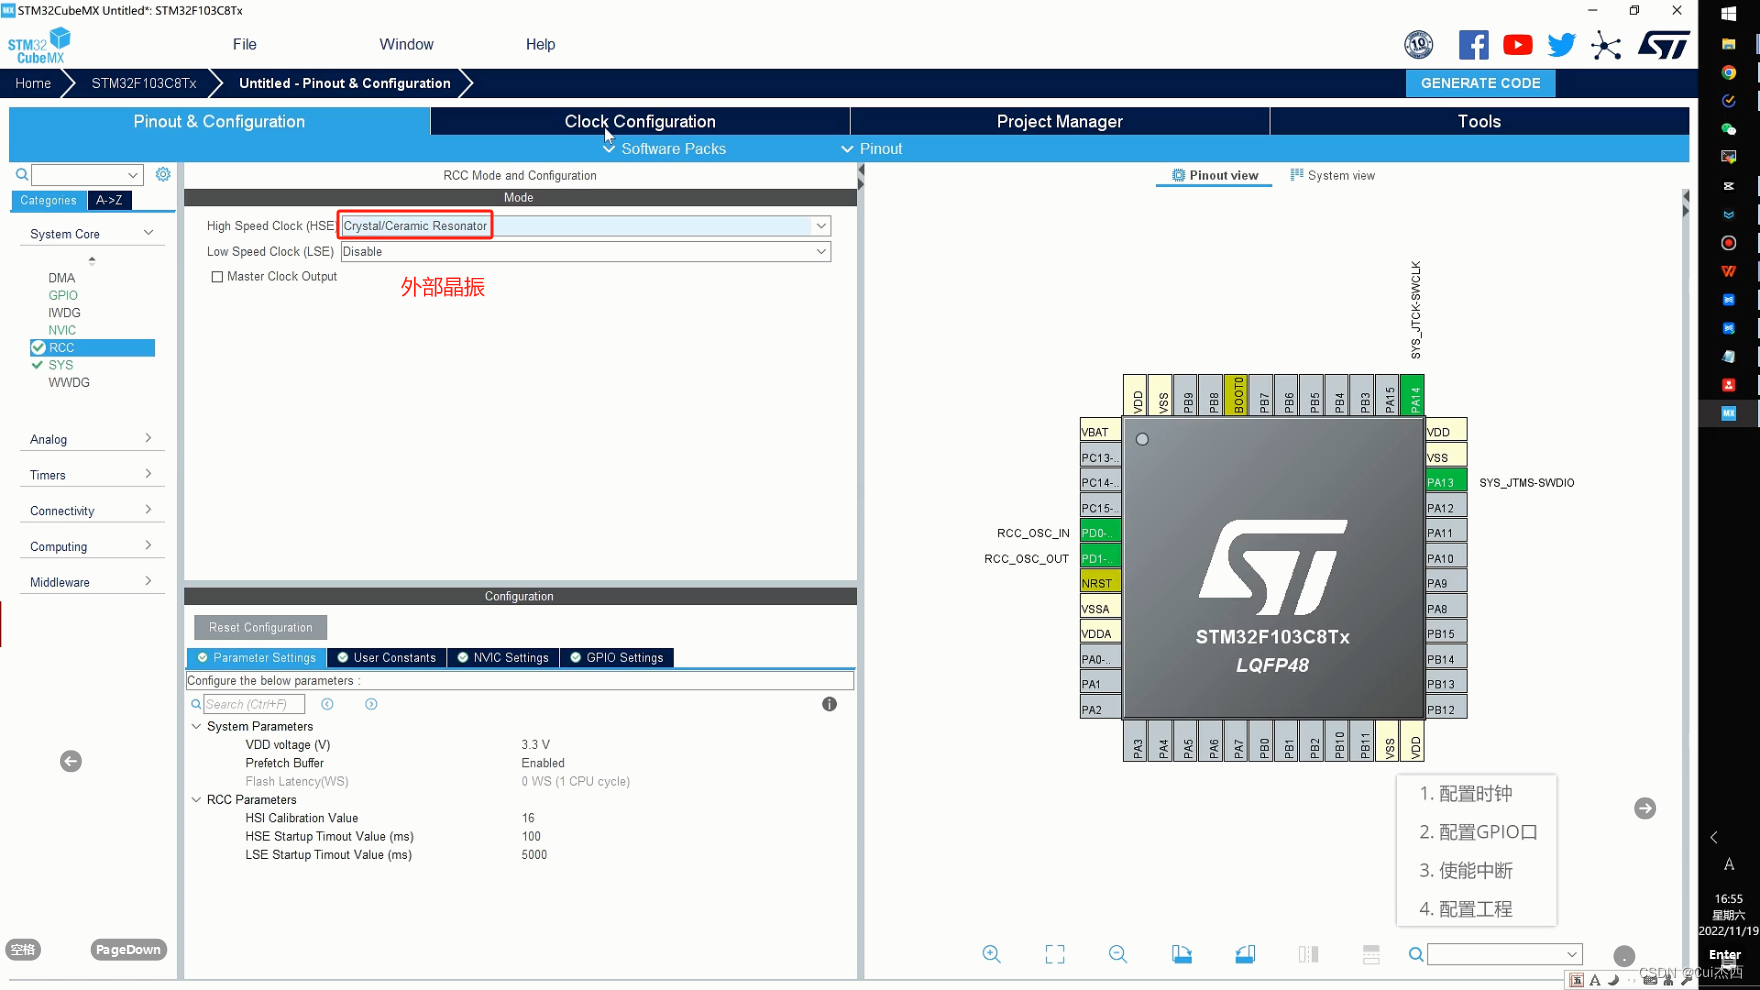Open the Twitter icon link

tap(1561, 45)
